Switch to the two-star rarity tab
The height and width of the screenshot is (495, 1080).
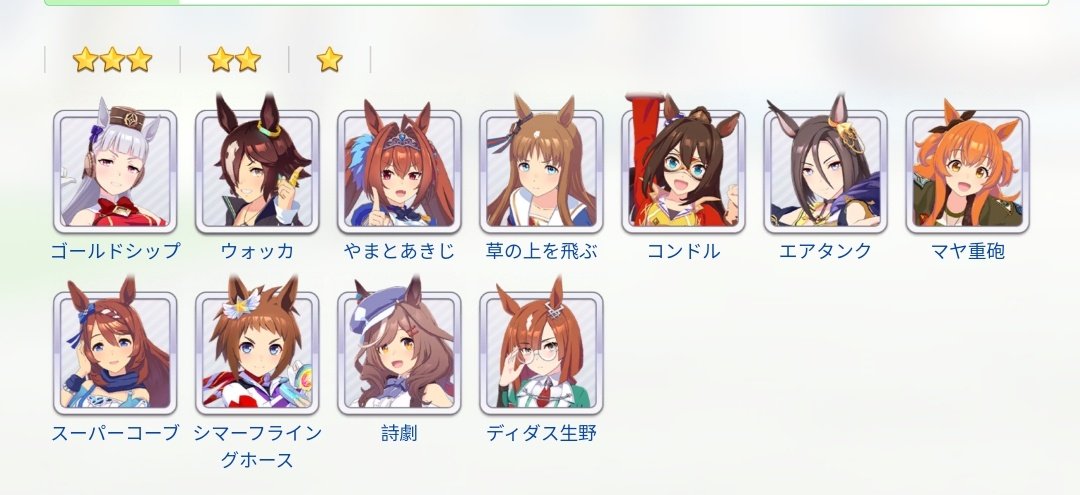[x=234, y=60]
